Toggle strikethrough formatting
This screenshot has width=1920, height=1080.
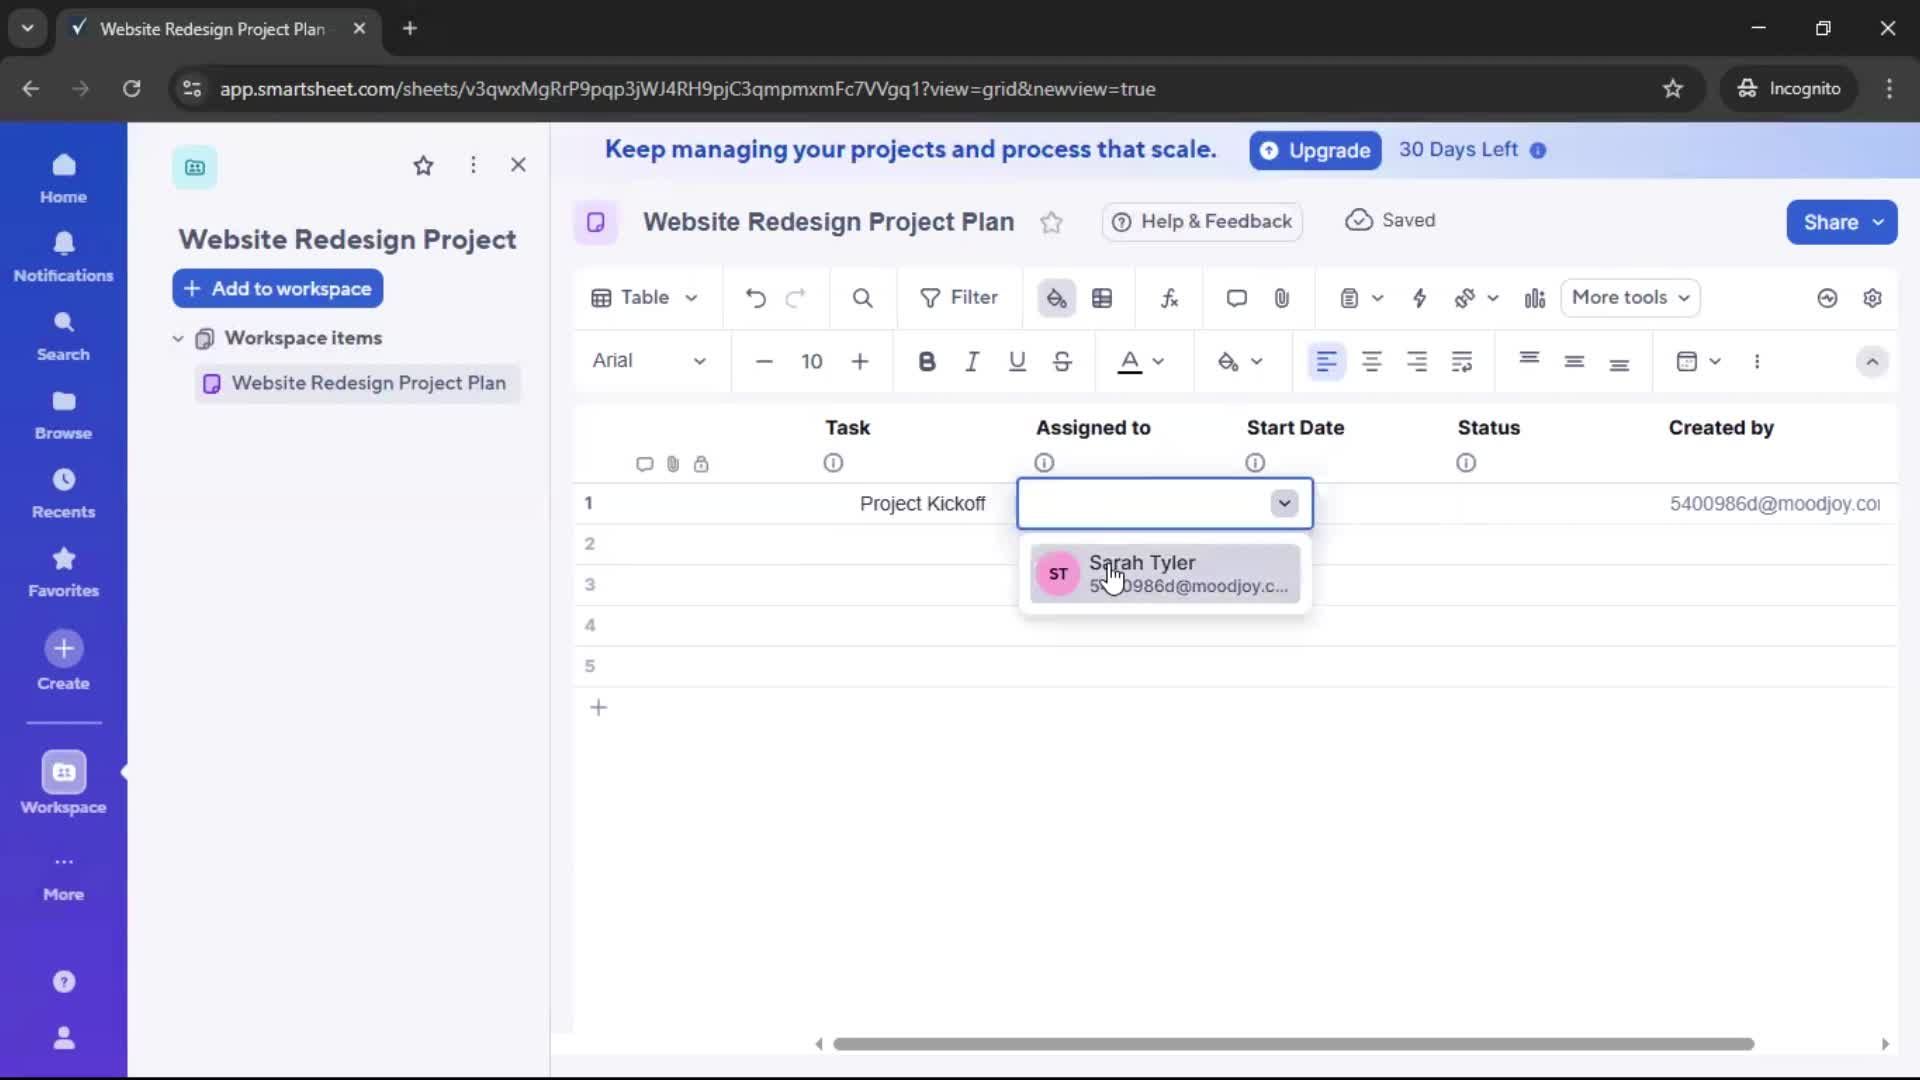click(1062, 361)
